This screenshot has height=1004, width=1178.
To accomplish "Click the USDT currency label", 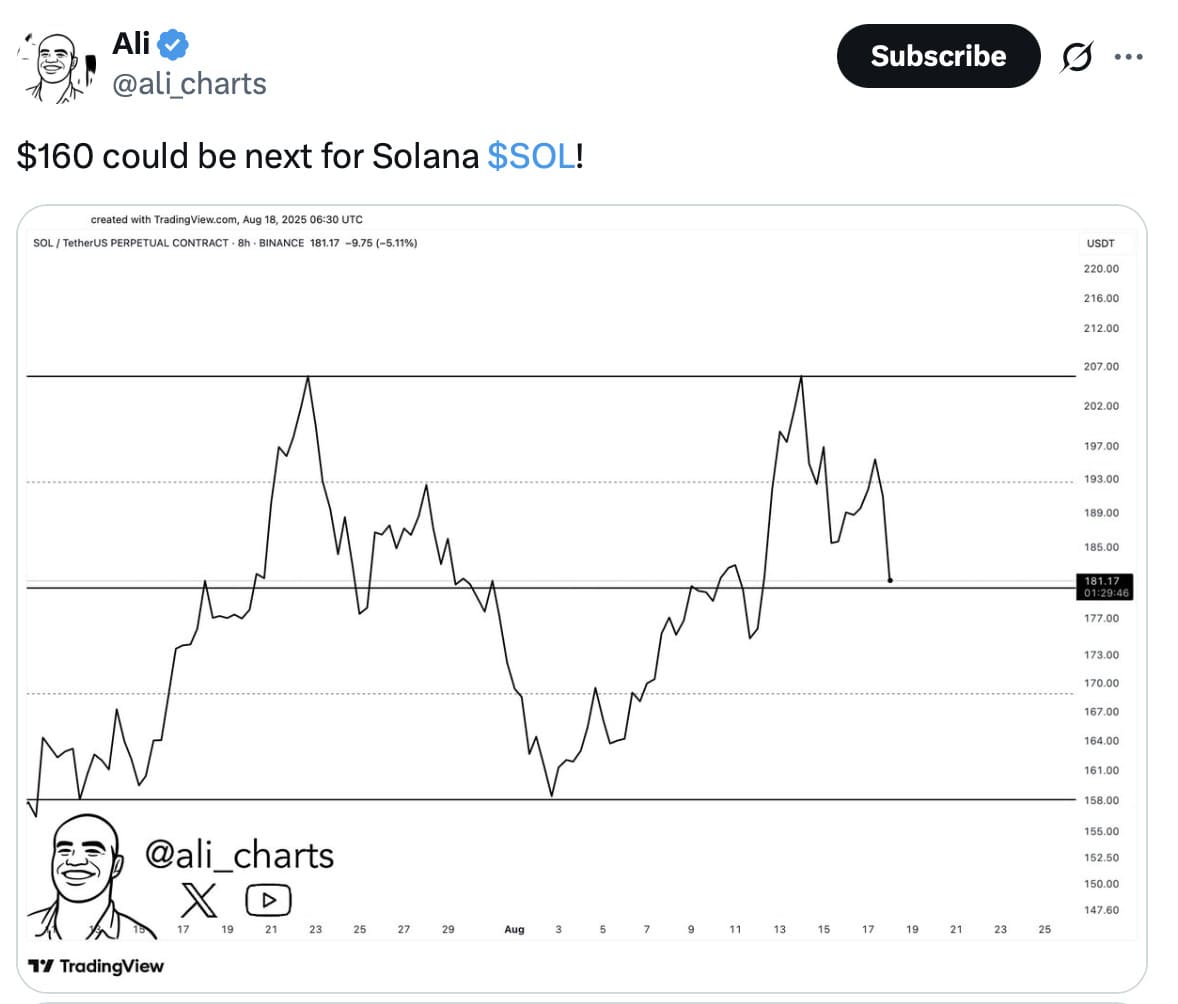I will tap(1100, 243).
